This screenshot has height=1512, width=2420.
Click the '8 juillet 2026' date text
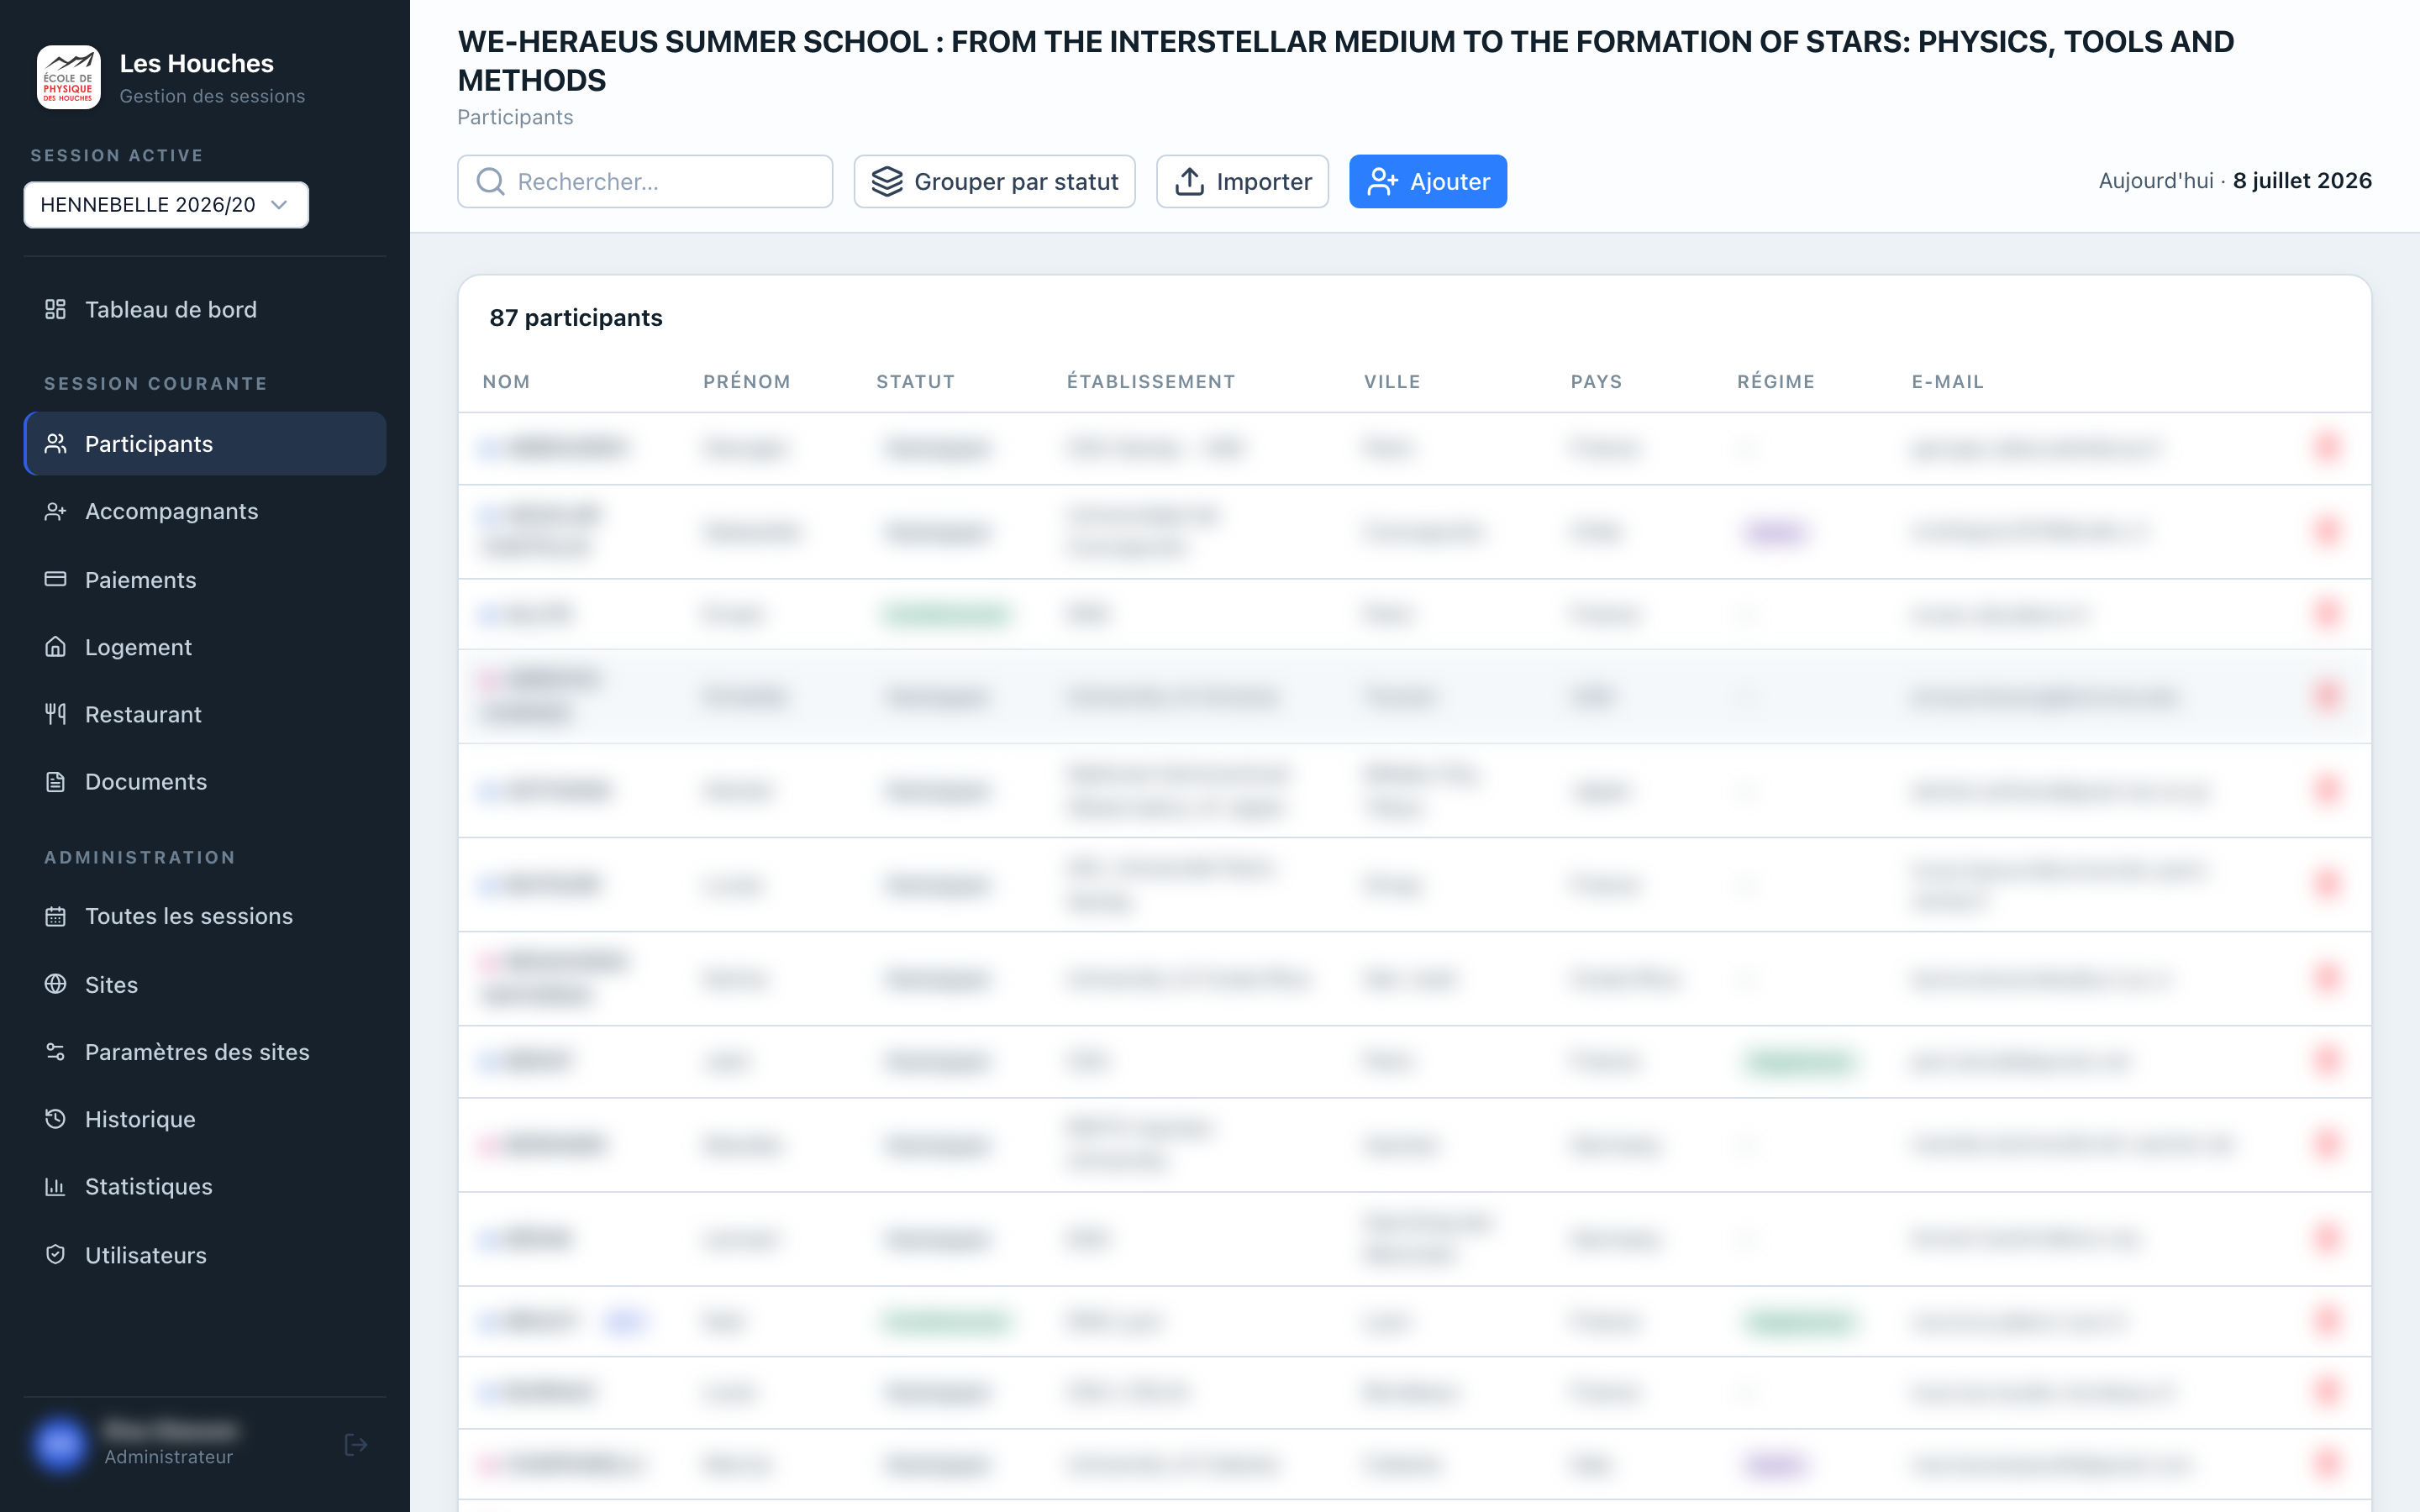(x=2302, y=181)
